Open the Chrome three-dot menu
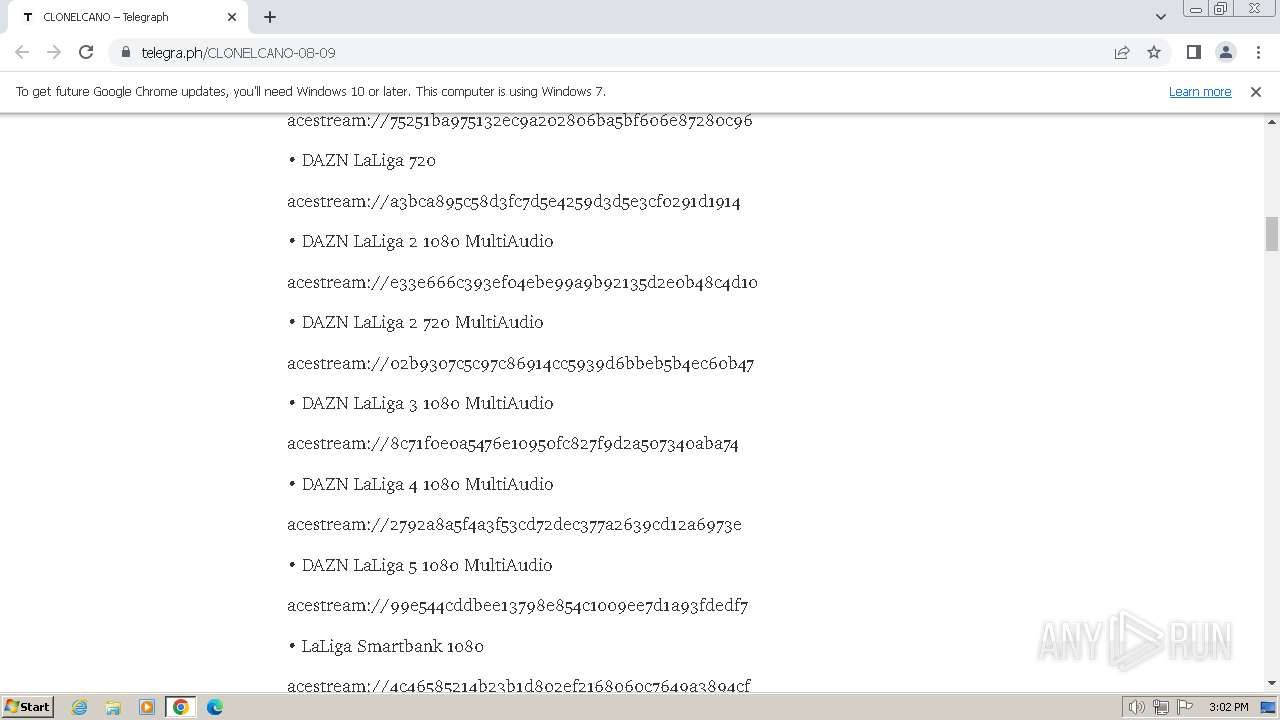This screenshot has height=720, width=1280. [1258, 52]
